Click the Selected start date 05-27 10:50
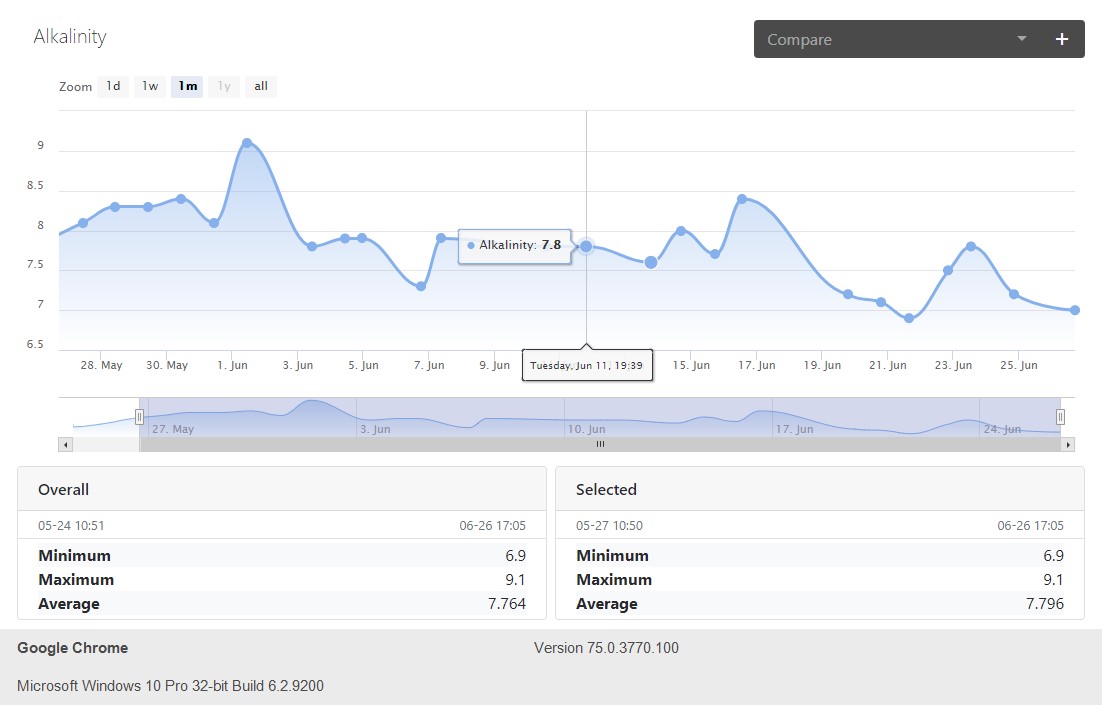This screenshot has width=1102, height=705. (609, 526)
